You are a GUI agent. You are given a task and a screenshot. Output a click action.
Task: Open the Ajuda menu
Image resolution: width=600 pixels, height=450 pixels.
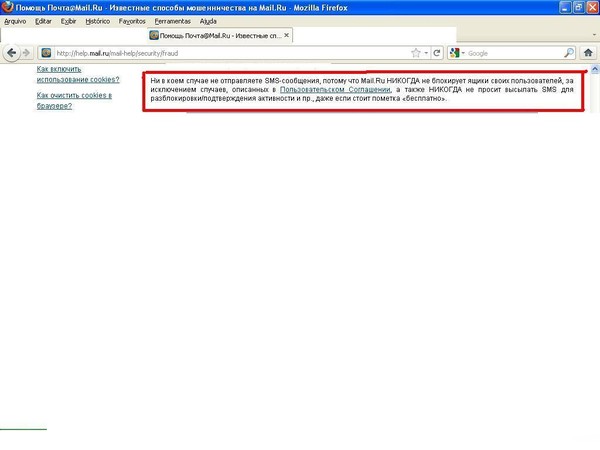208,21
